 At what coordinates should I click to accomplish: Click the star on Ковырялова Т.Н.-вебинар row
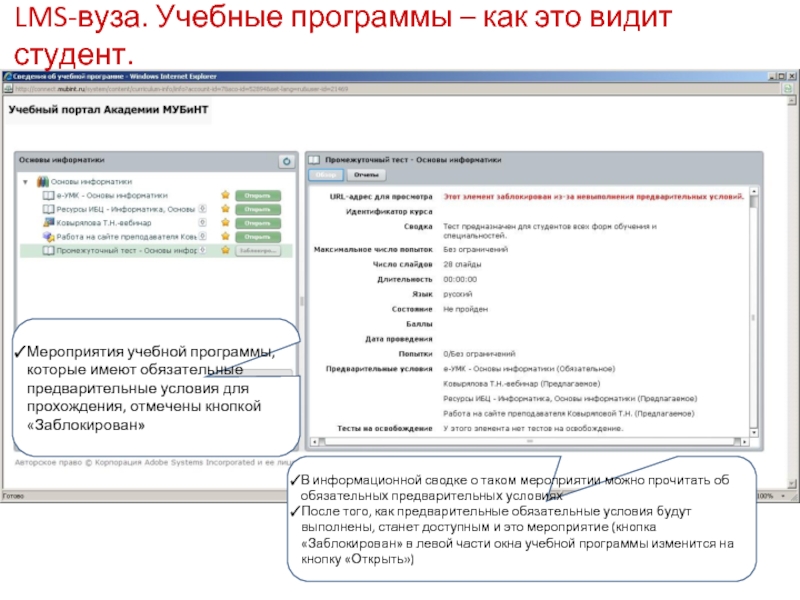click(x=226, y=222)
